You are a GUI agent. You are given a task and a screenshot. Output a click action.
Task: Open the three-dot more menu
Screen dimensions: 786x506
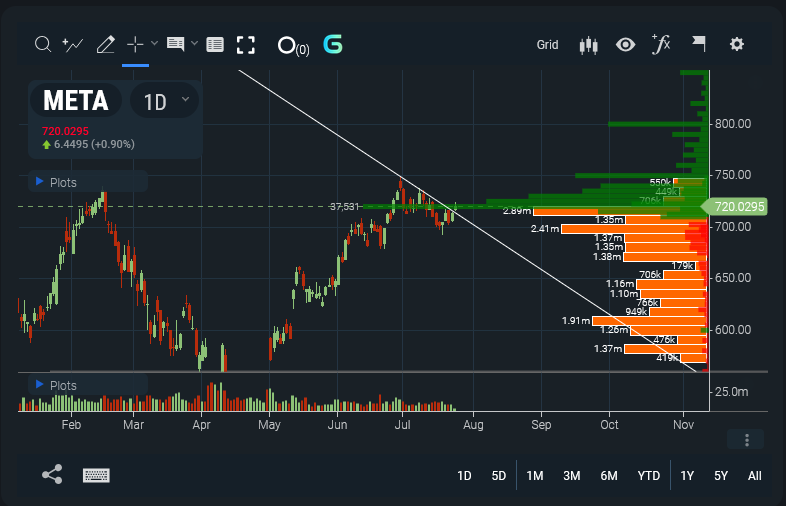[746, 440]
